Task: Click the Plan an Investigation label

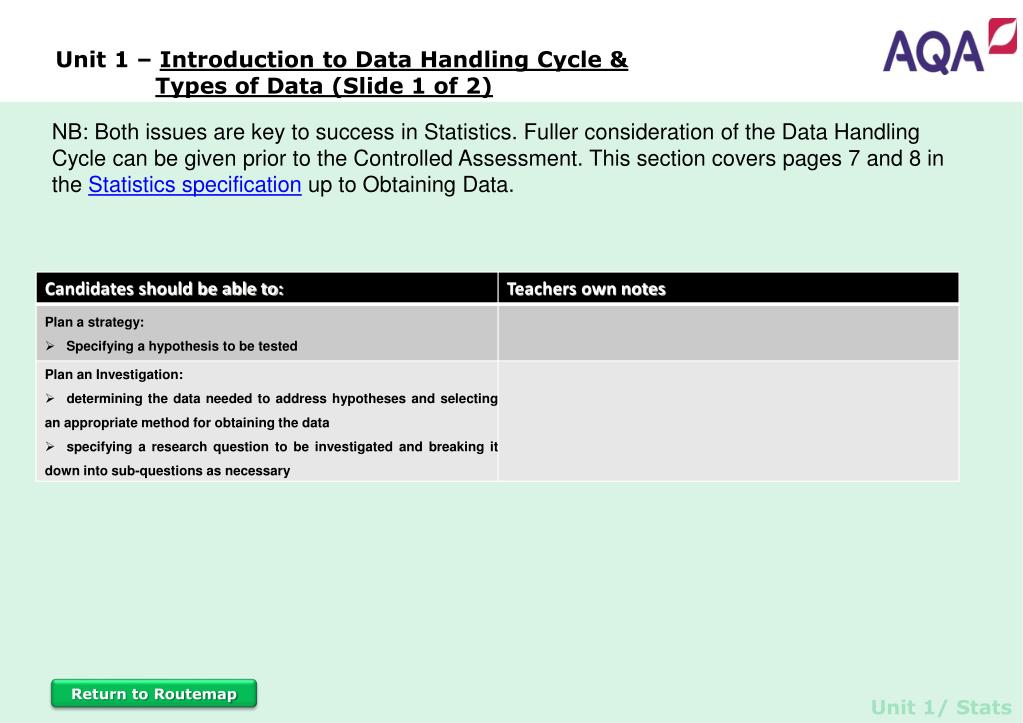Action: coord(114,375)
